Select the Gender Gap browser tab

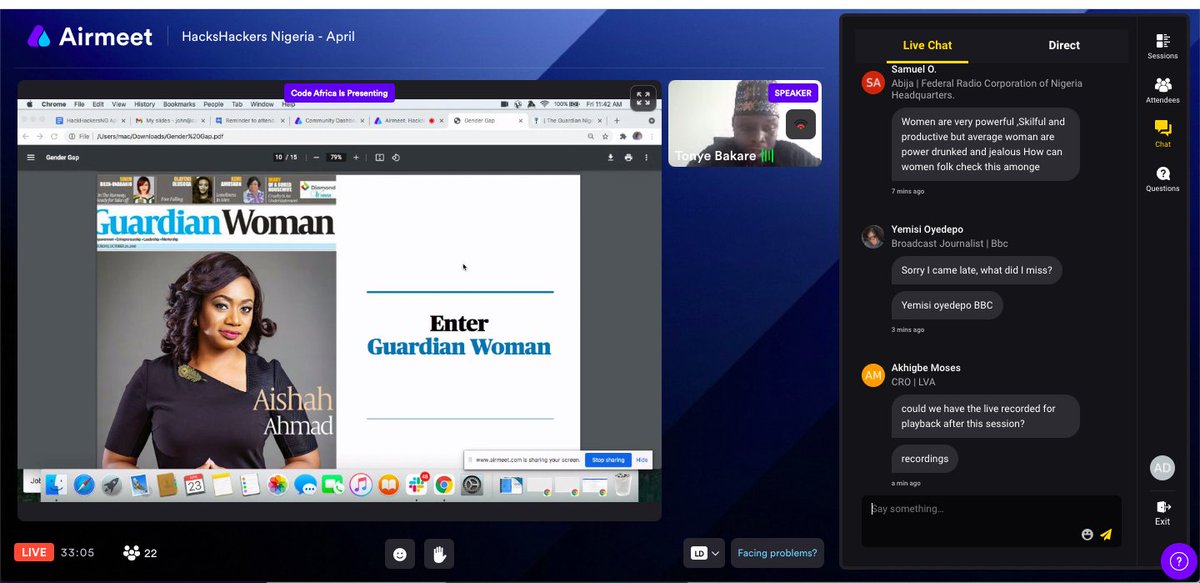click(490, 120)
